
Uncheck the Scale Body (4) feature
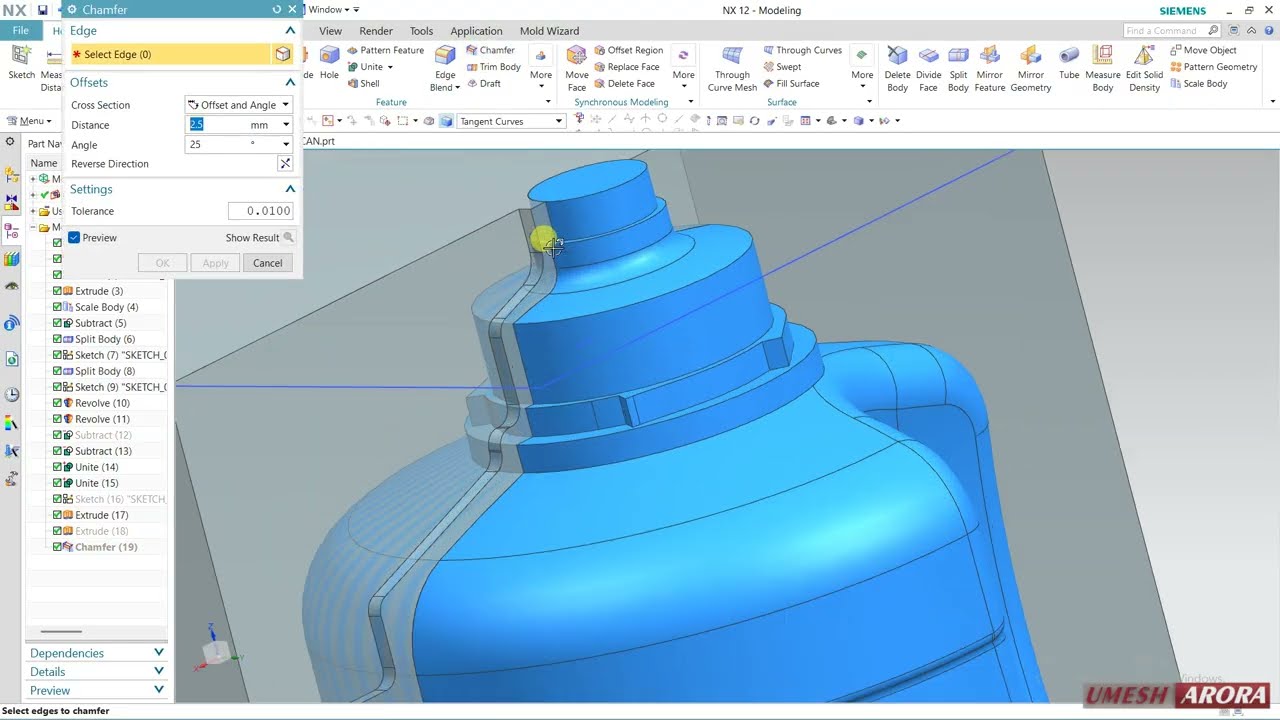tap(57, 307)
